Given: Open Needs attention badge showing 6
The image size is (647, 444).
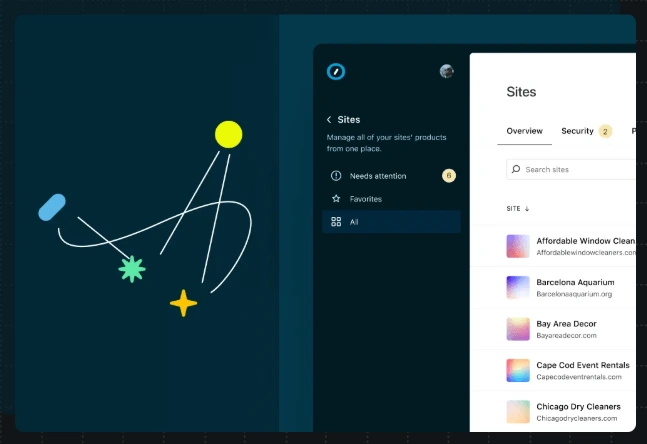Looking at the screenshot, I should pyautogui.click(x=449, y=176).
